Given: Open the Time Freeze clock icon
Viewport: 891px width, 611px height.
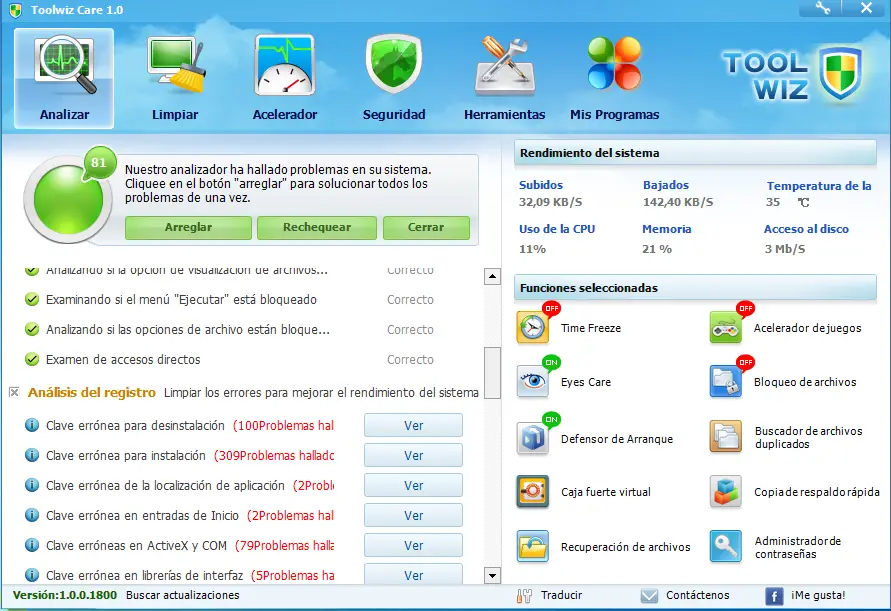Looking at the screenshot, I should click(532, 327).
